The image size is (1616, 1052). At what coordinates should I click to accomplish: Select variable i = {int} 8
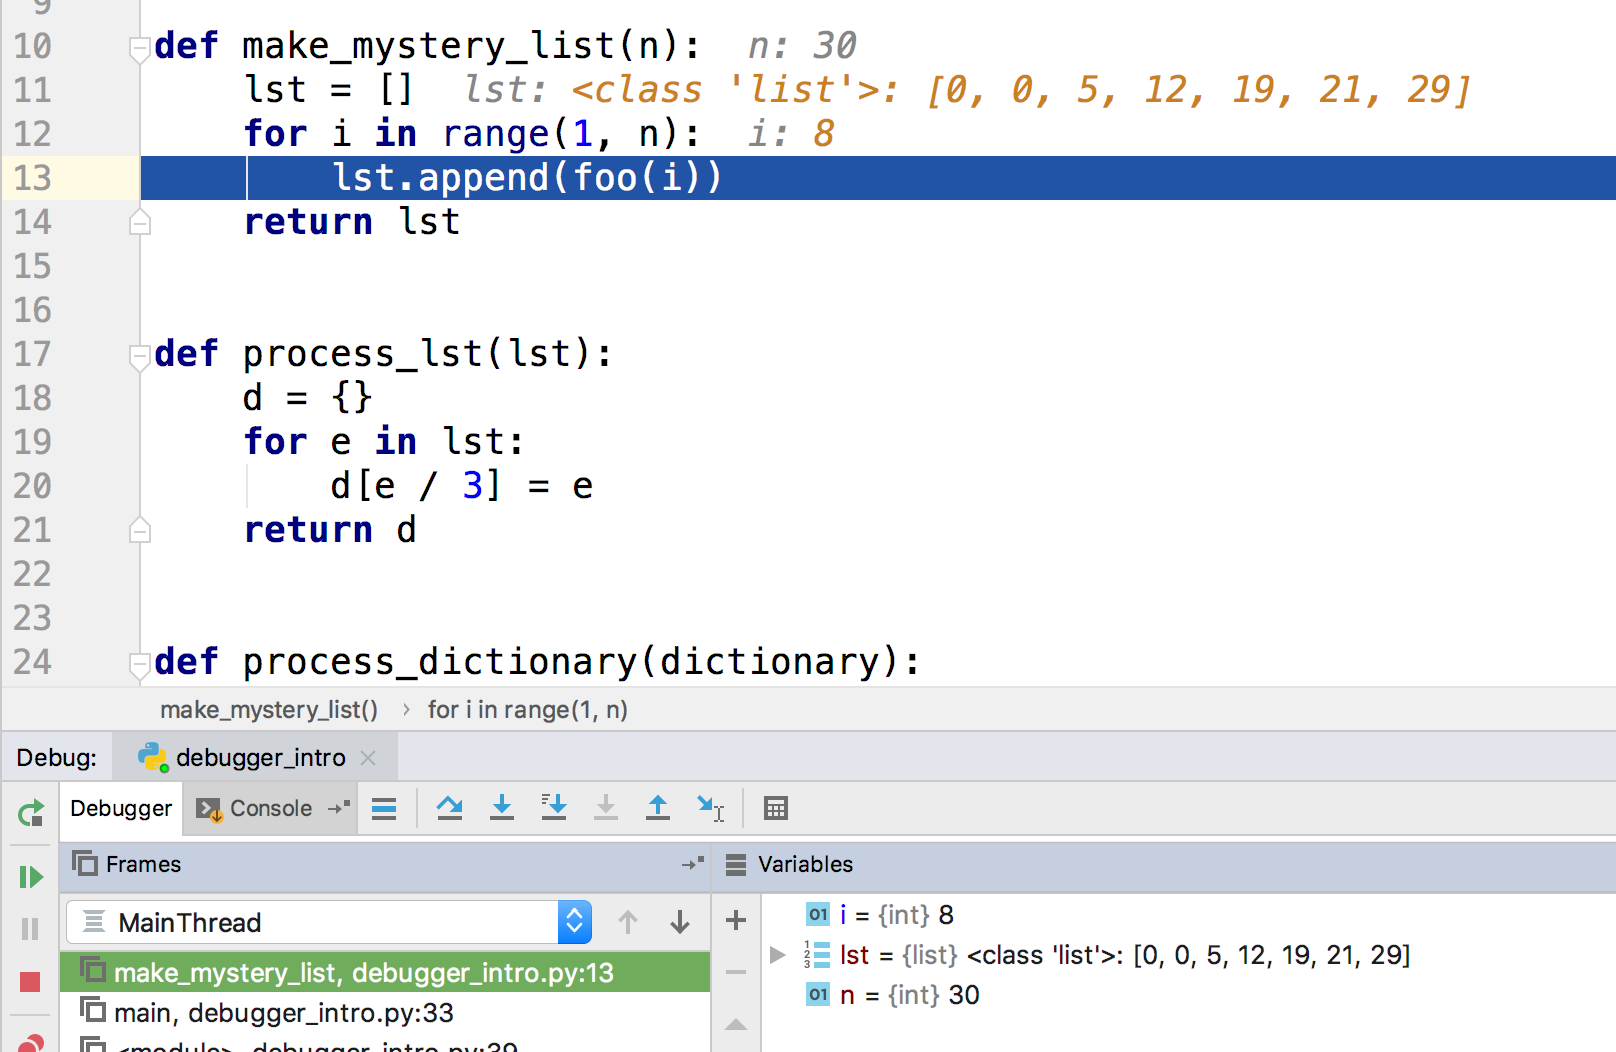click(880, 915)
